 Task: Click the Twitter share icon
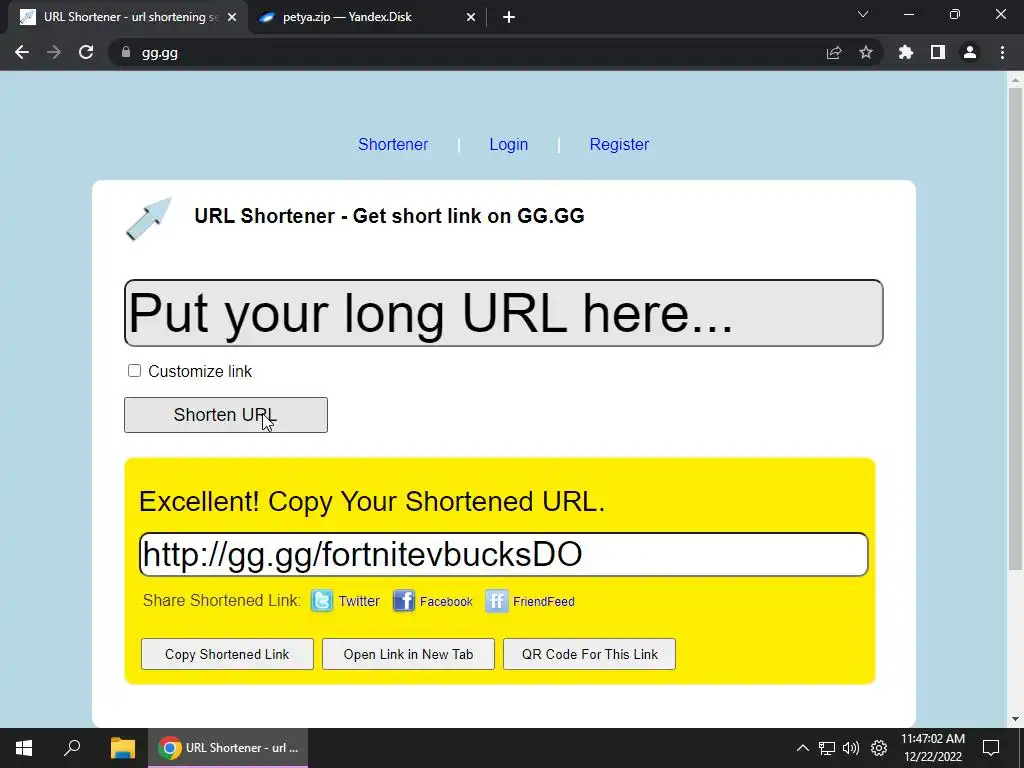(322, 601)
